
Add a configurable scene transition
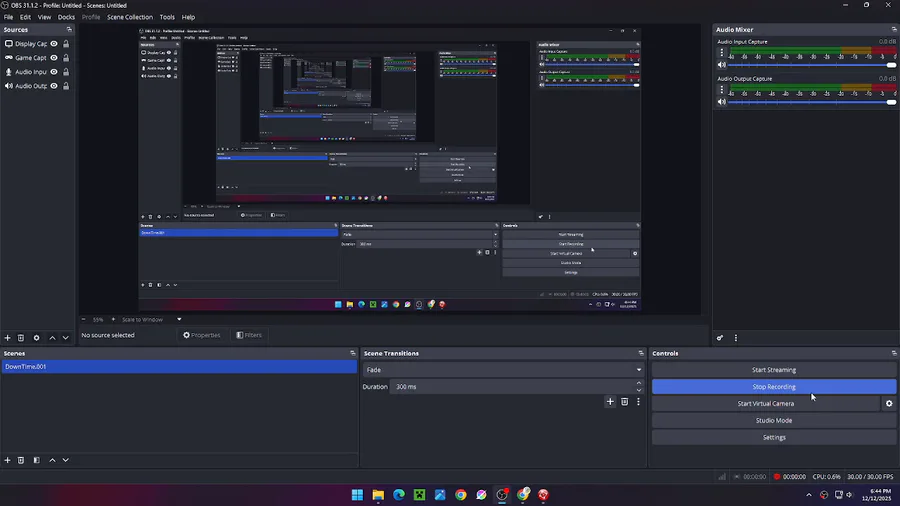tap(610, 402)
